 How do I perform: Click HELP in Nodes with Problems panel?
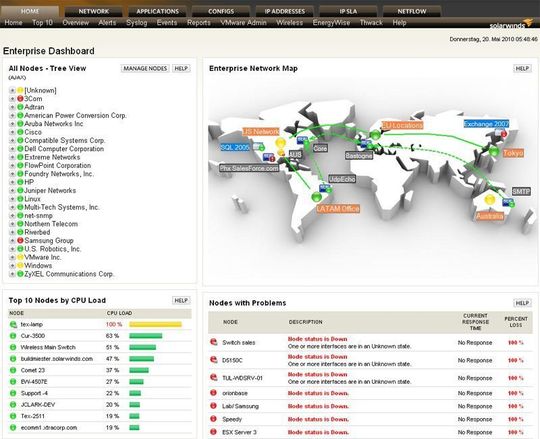(x=522, y=303)
